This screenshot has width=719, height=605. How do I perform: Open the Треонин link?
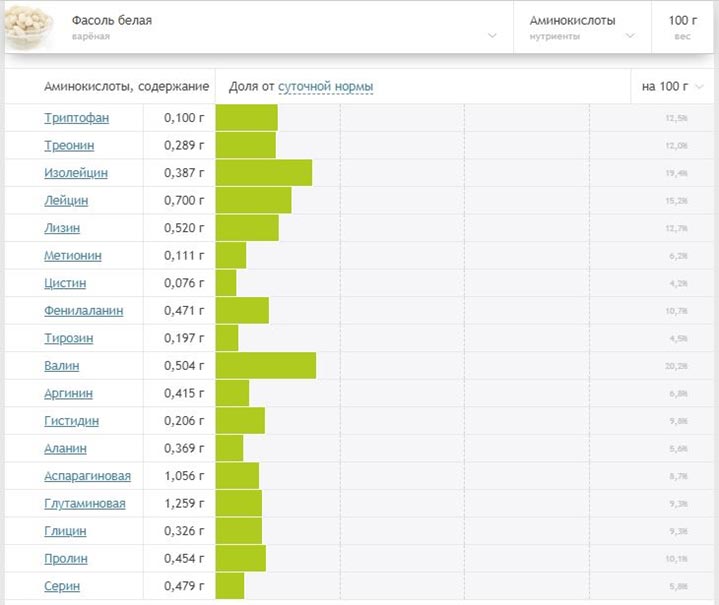pyautogui.click(x=69, y=145)
